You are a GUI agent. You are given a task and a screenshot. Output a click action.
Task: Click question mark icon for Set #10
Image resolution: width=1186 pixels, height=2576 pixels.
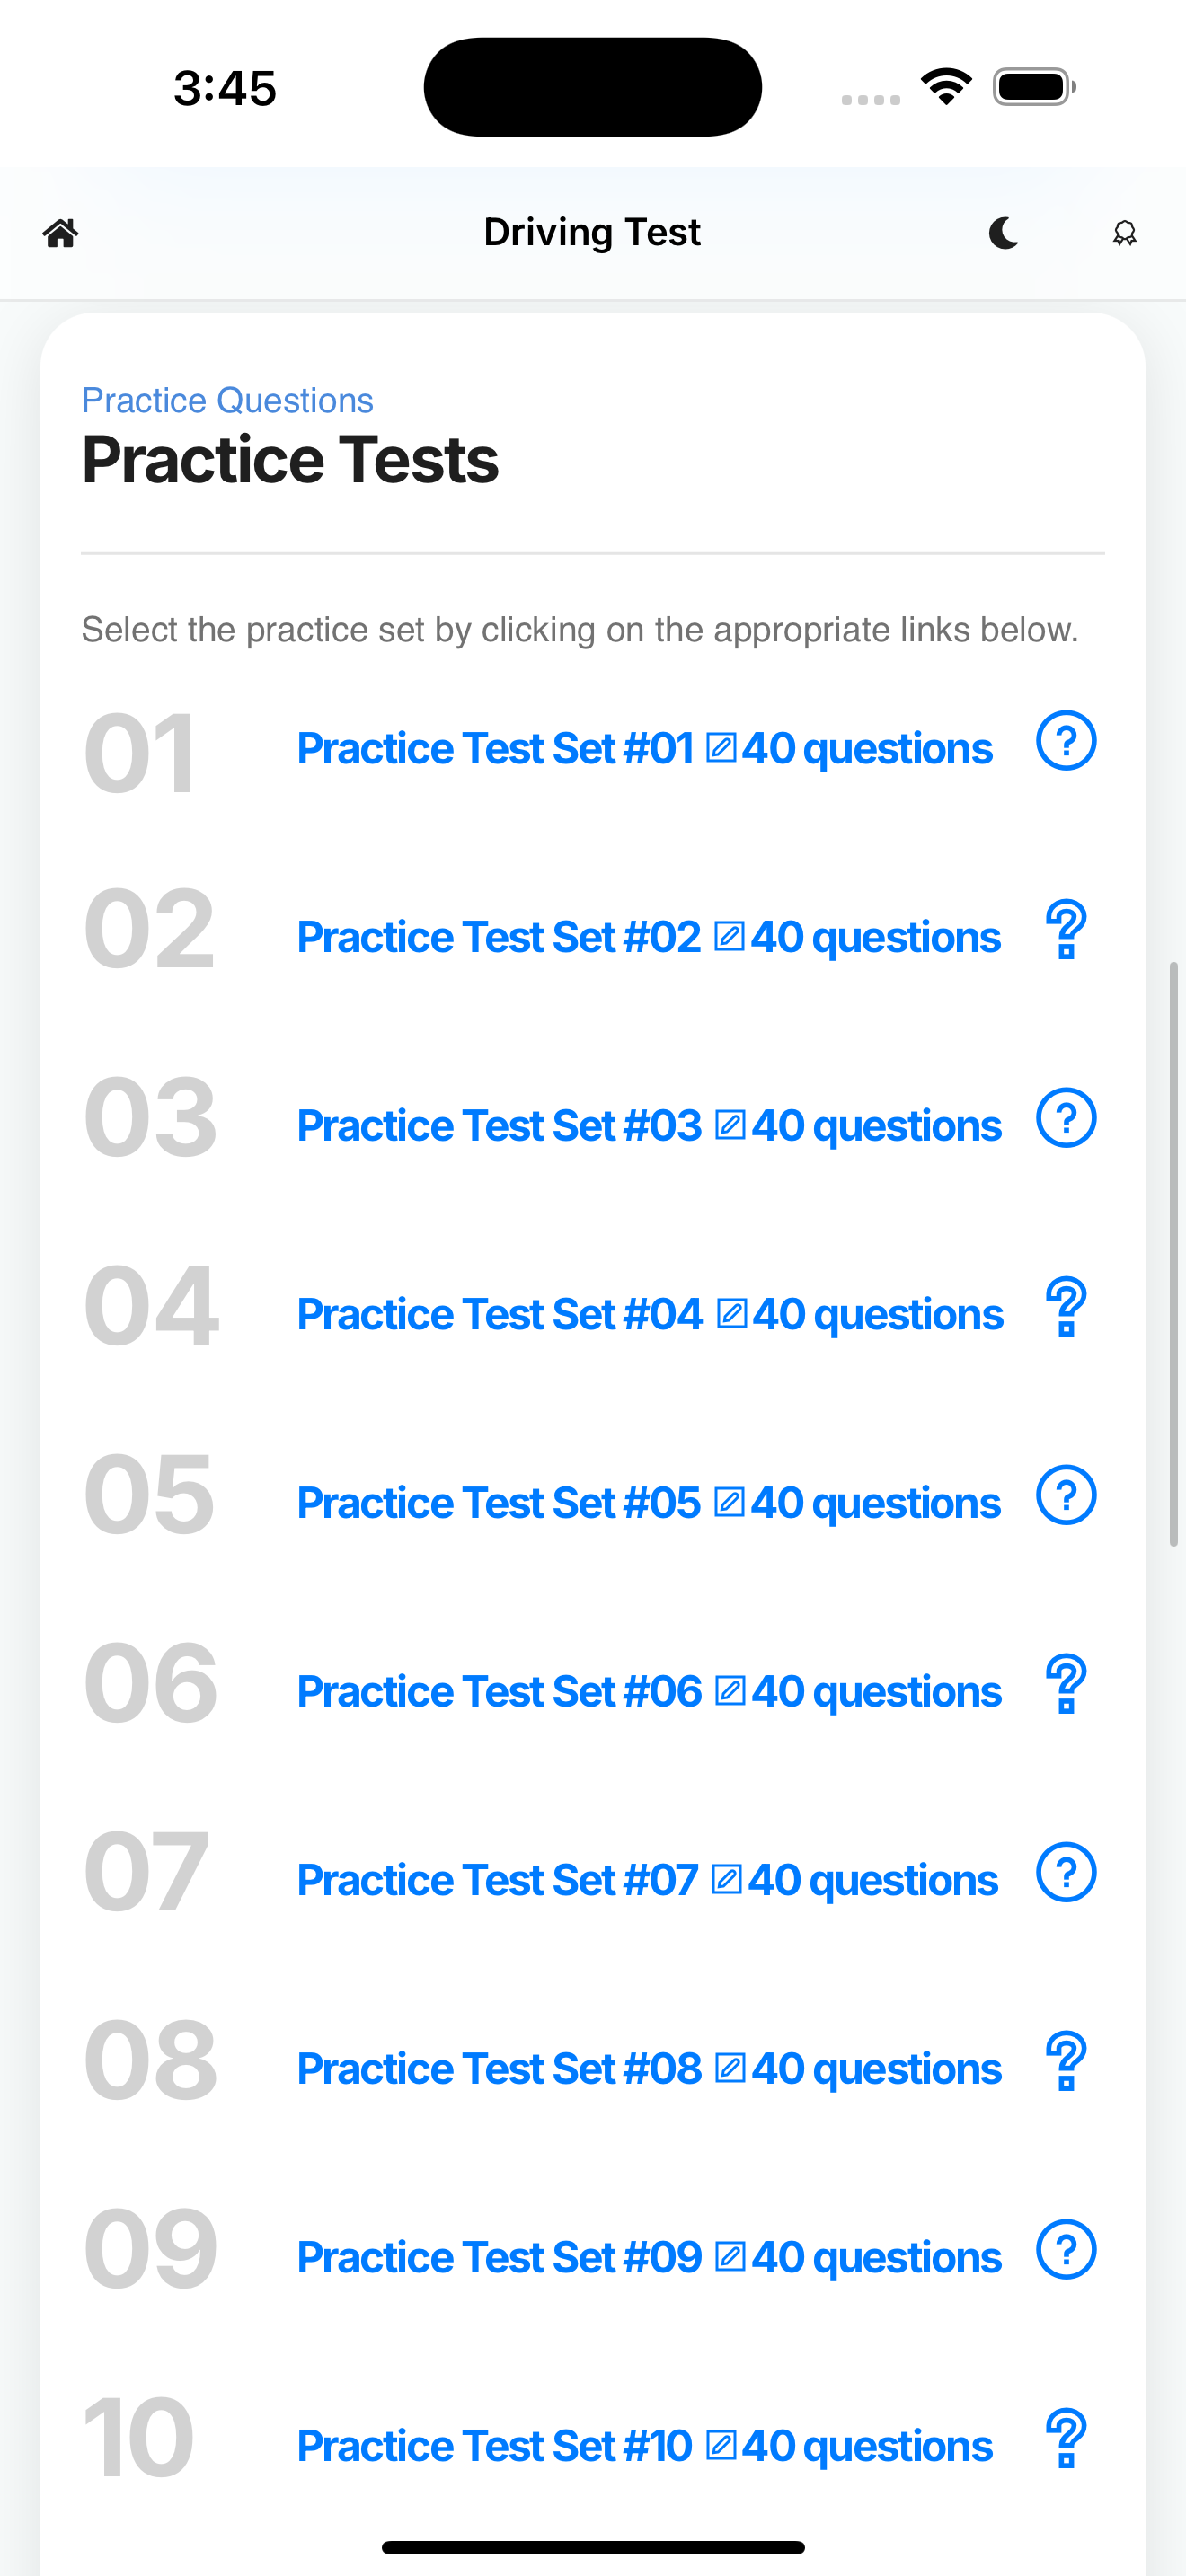pos(1066,2439)
